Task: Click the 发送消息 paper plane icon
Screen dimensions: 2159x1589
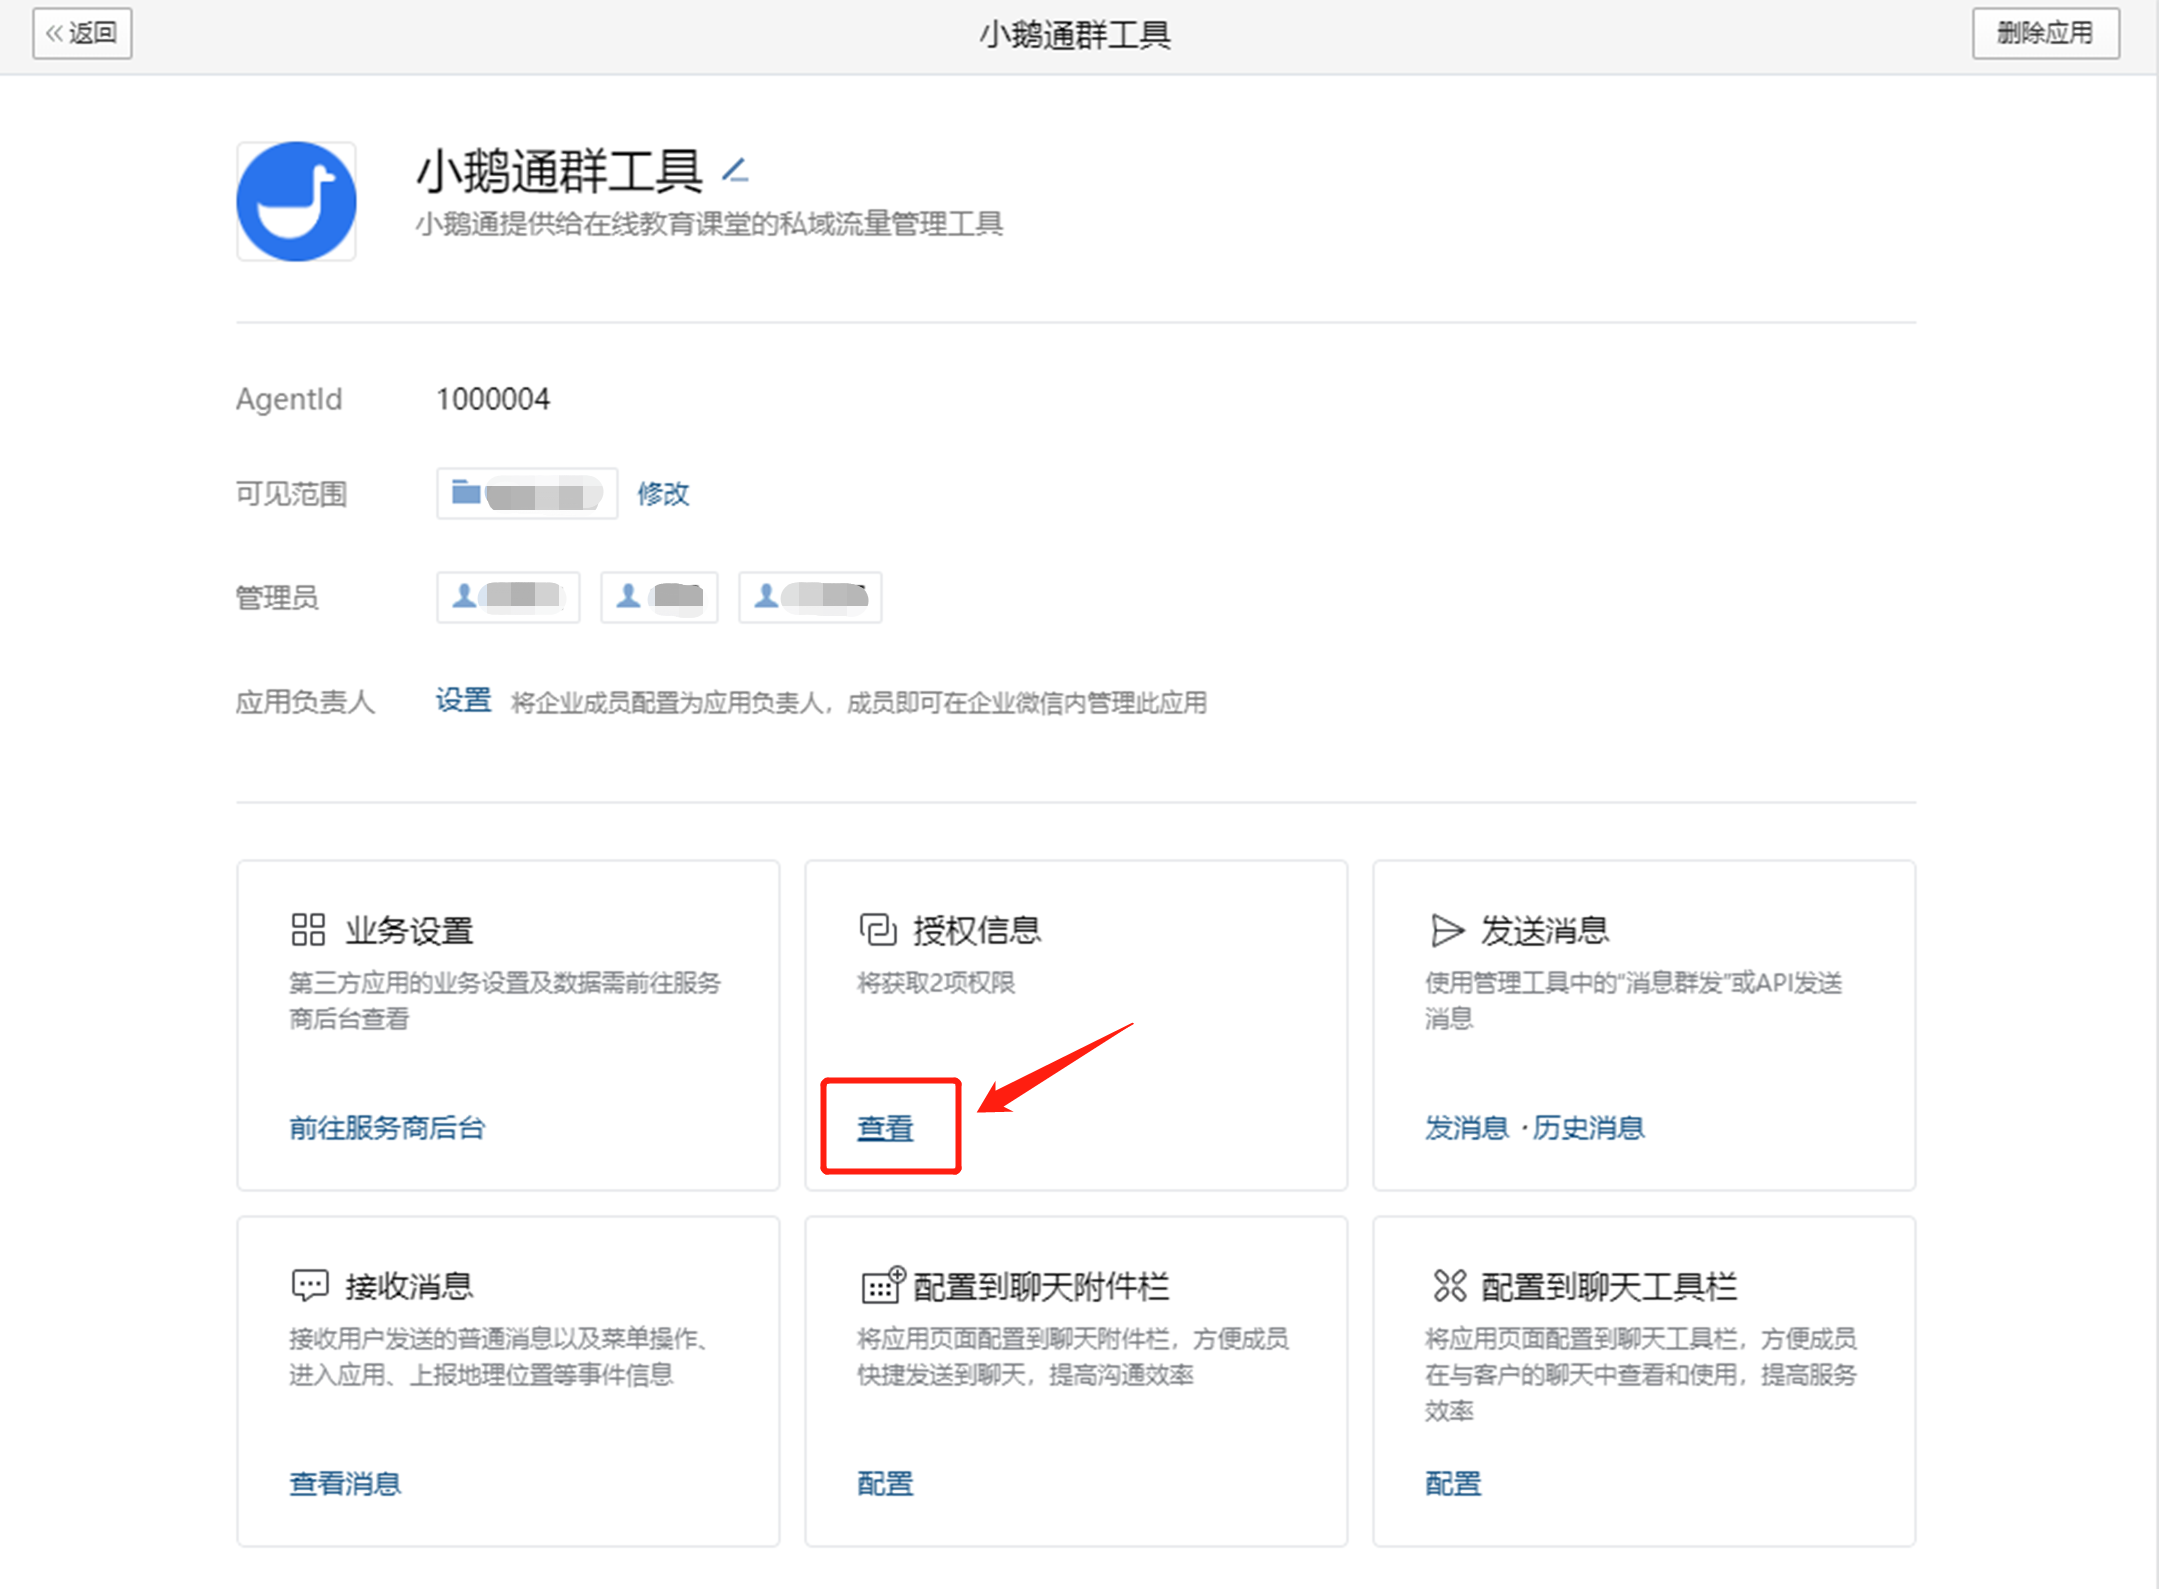Action: click(1447, 930)
